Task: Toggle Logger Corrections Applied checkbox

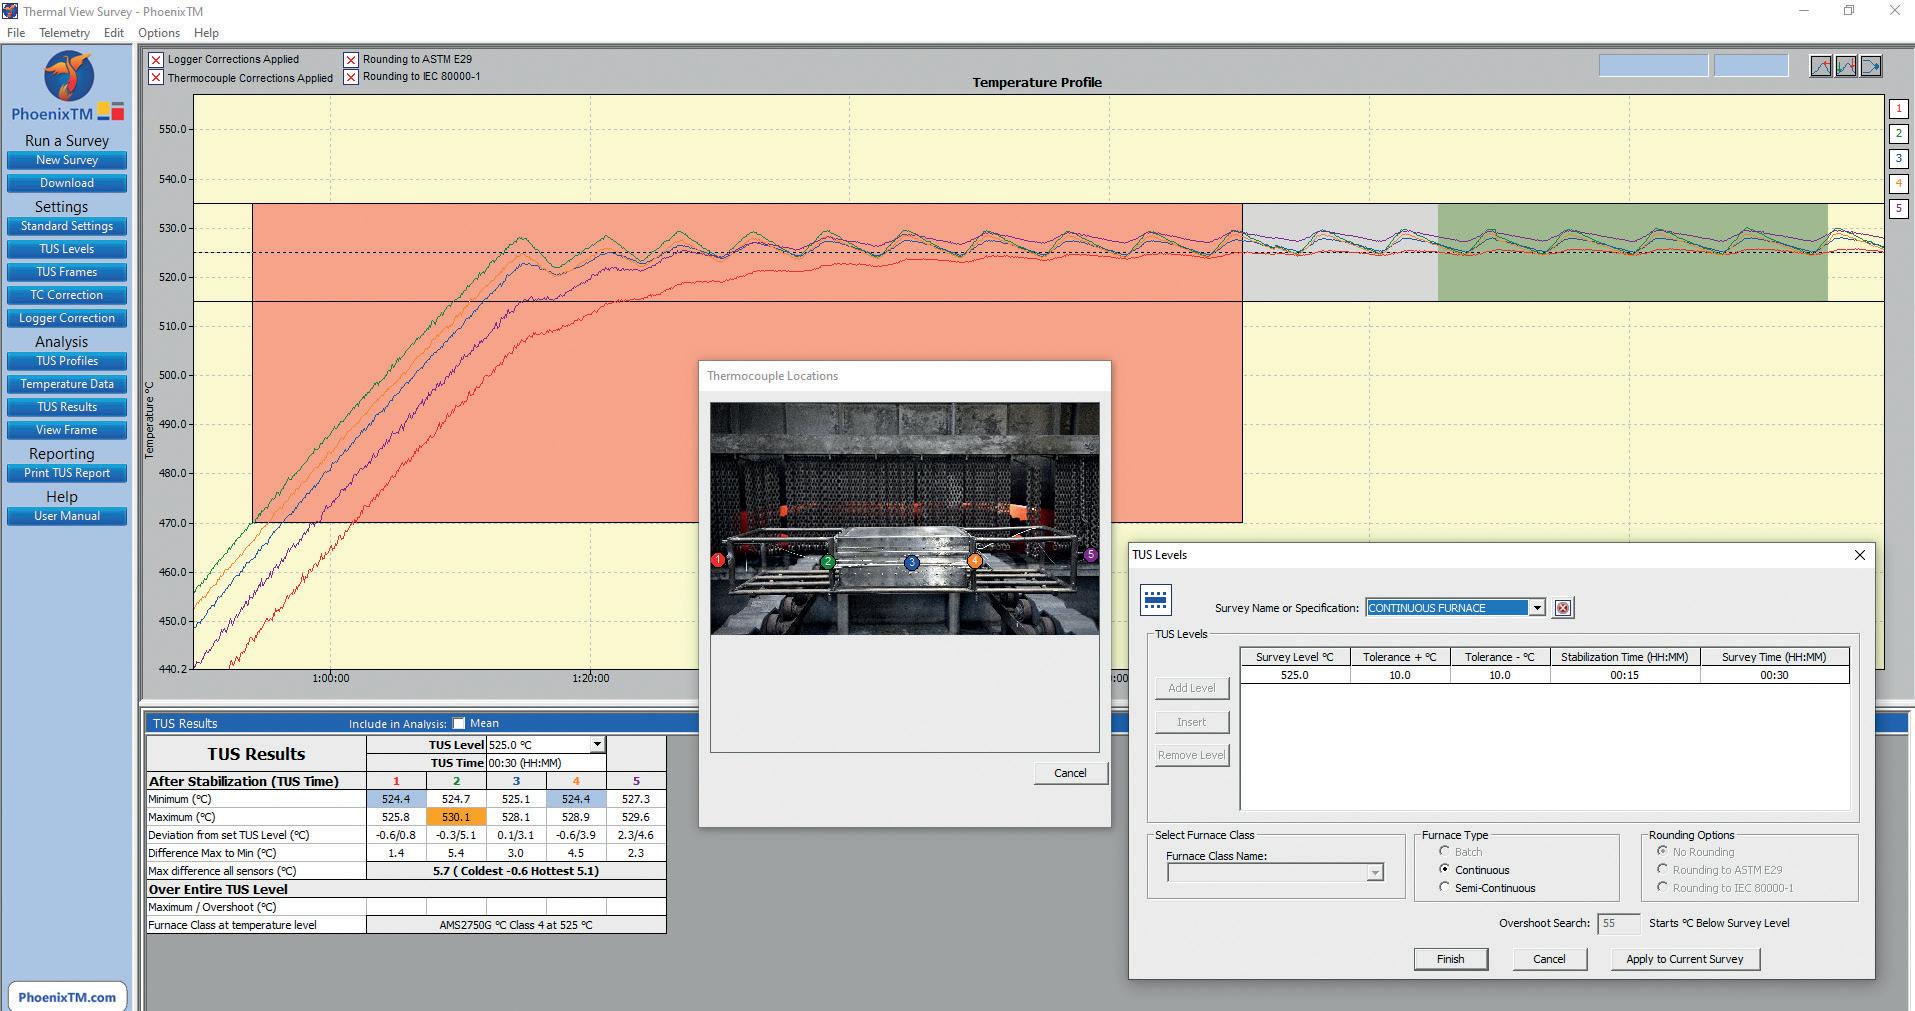Action: [156, 60]
